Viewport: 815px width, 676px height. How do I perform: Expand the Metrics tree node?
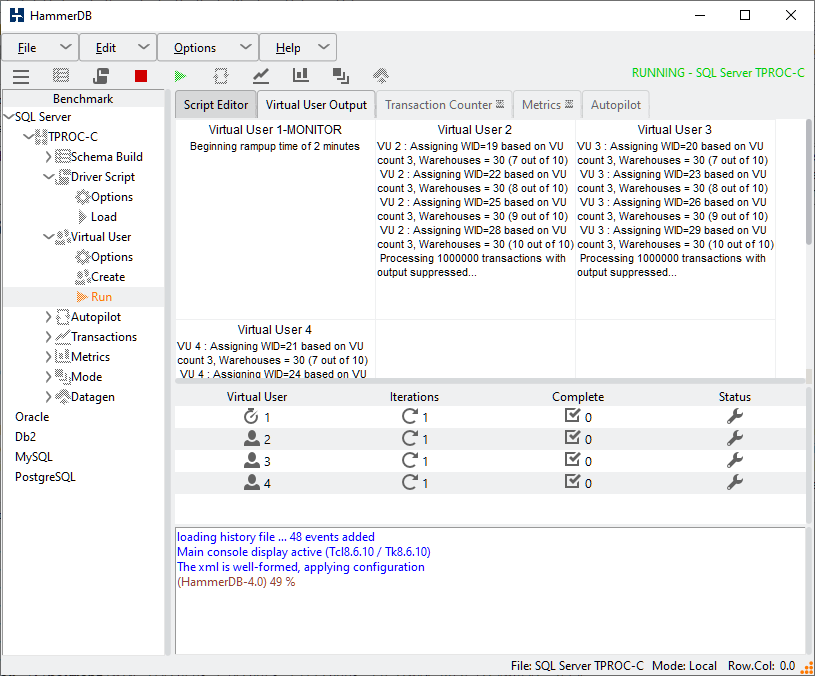tap(48, 356)
